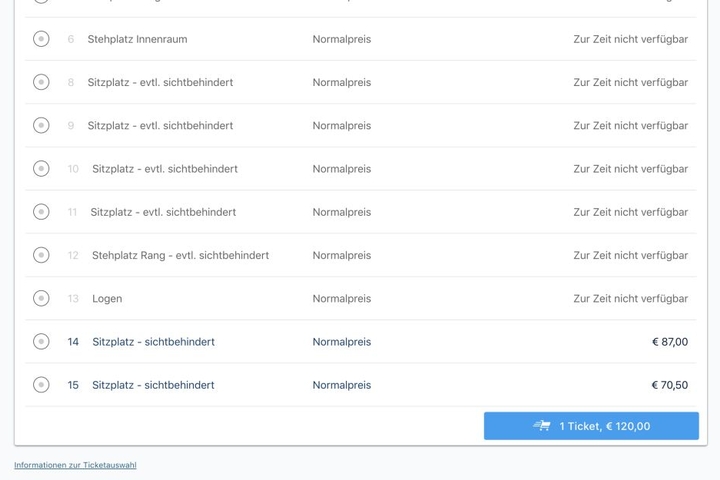Select radio button for category 10 Sitzplatz
The width and height of the screenshot is (720, 480).
[x=41, y=169]
